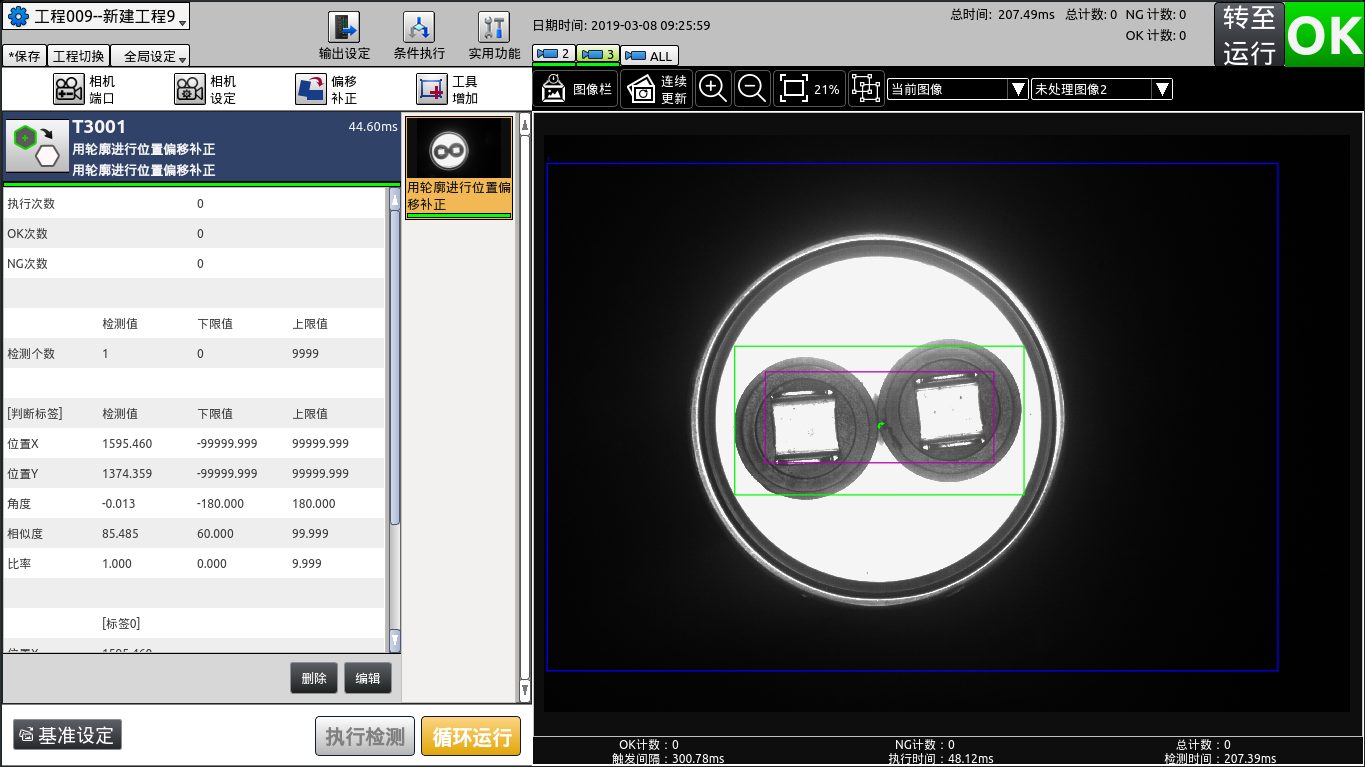Switch to camera tab 2
Viewport: 1365px width, 767px height.
[x=554, y=54]
